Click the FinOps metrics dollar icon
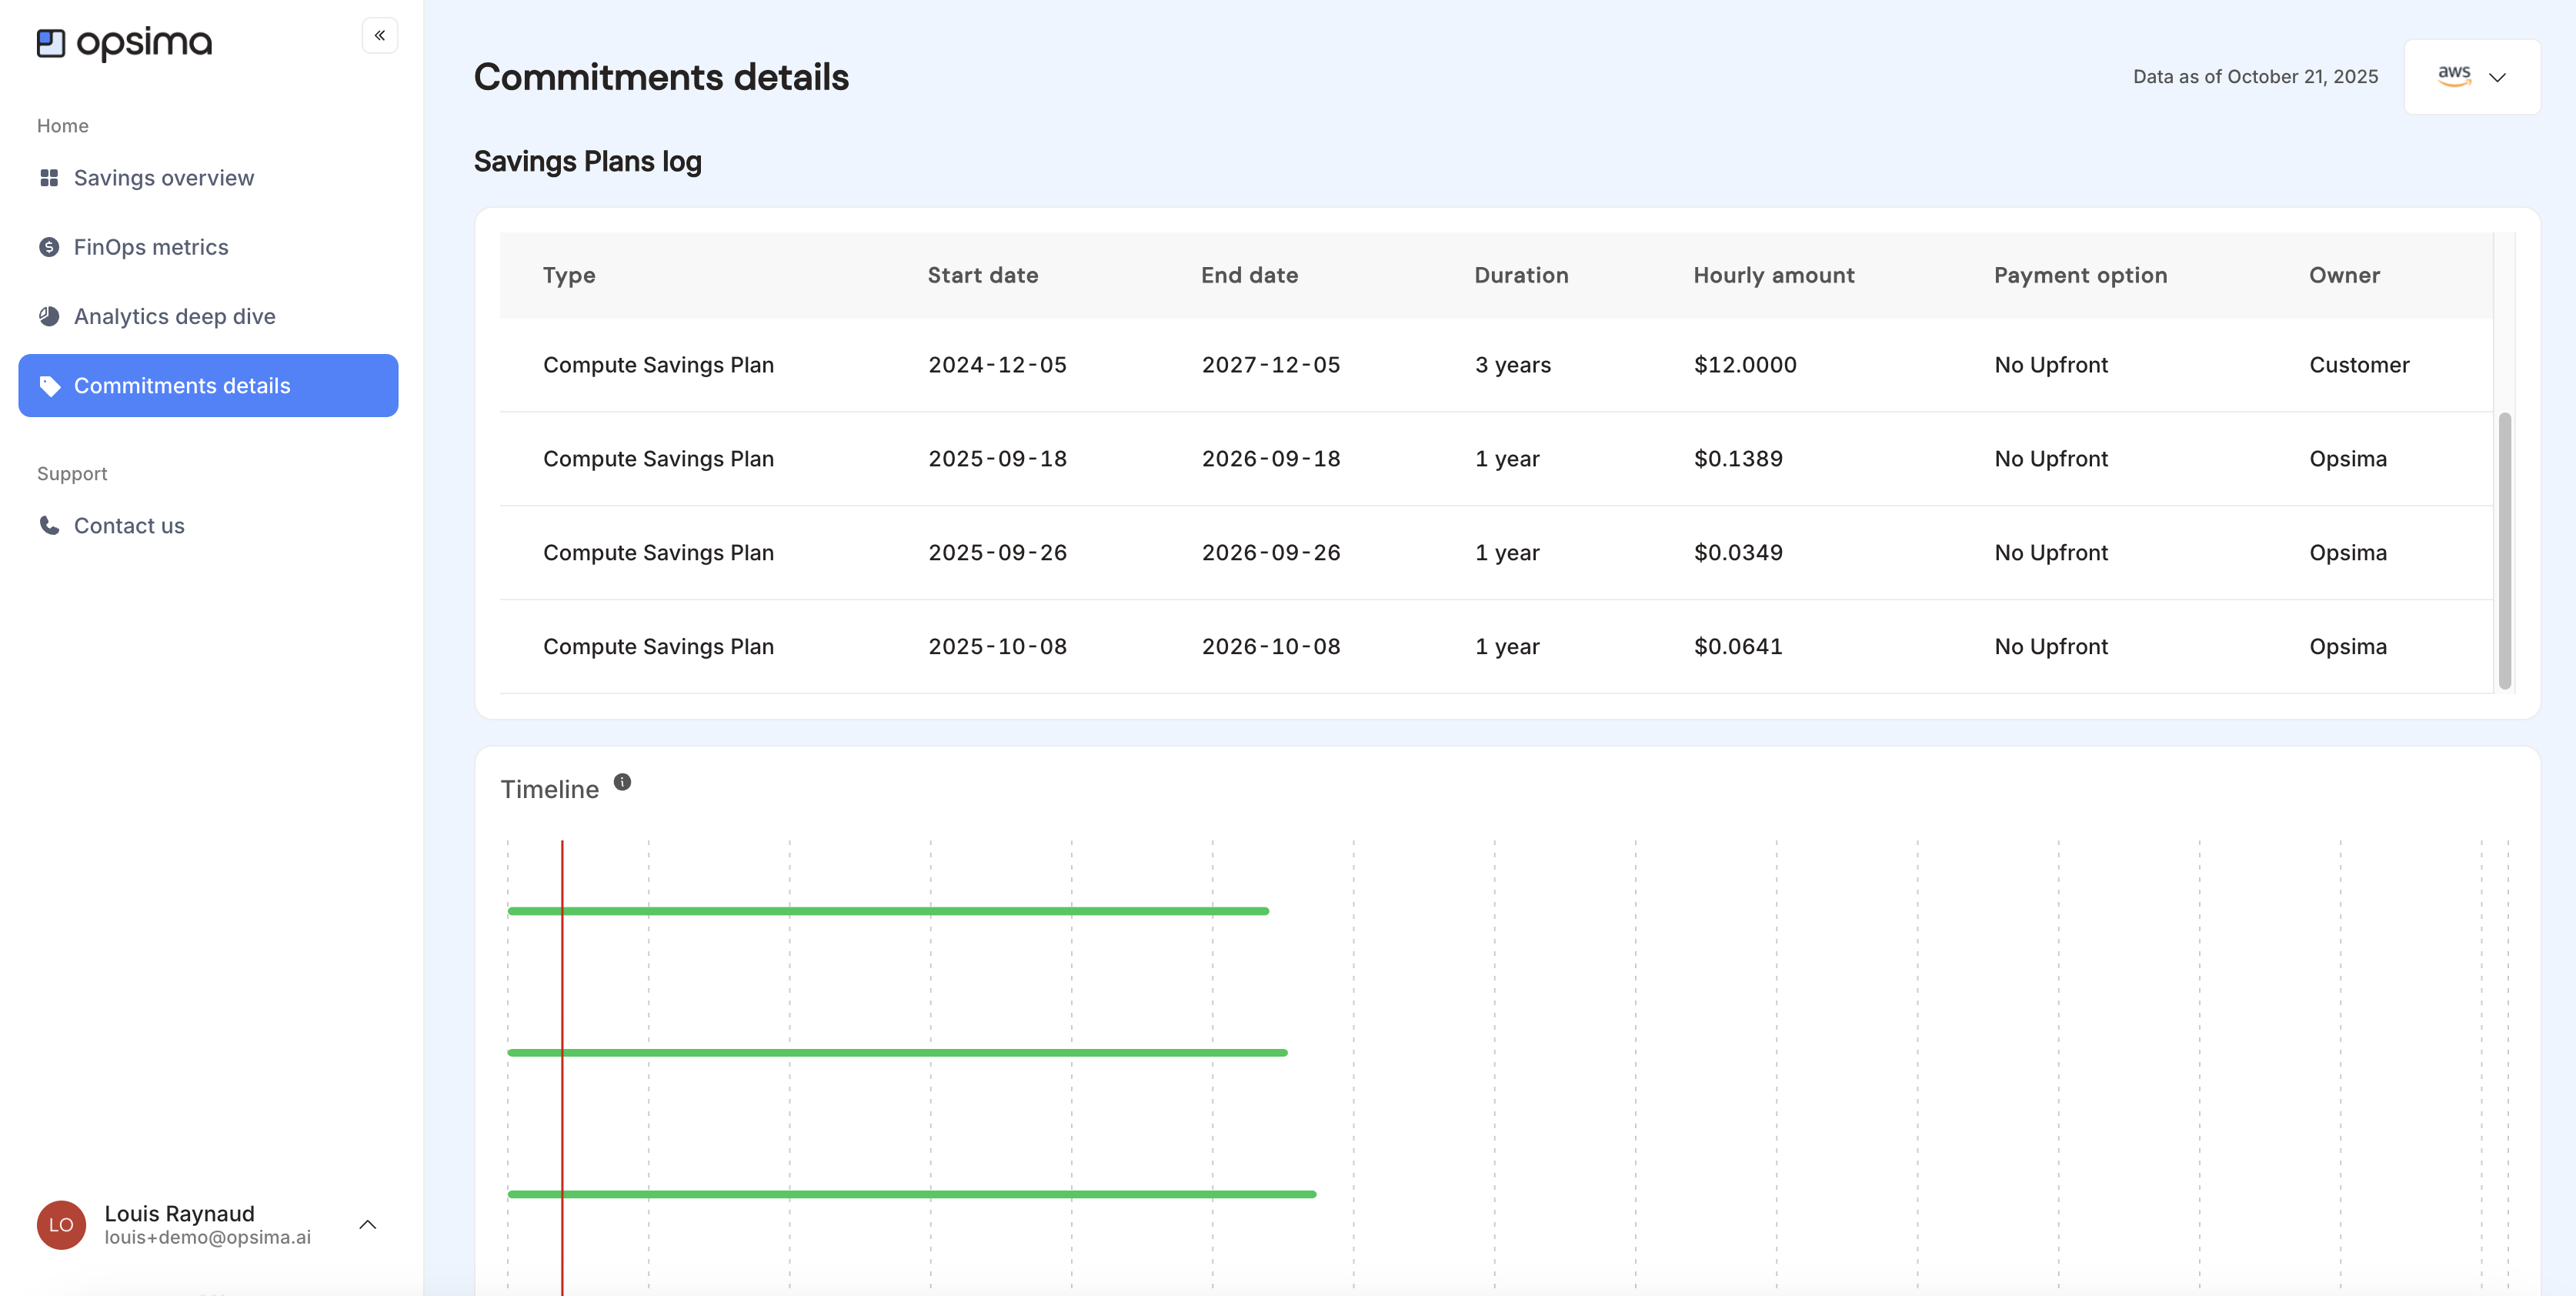Viewport: 2576px width, 1296px height. coord(49,247)
